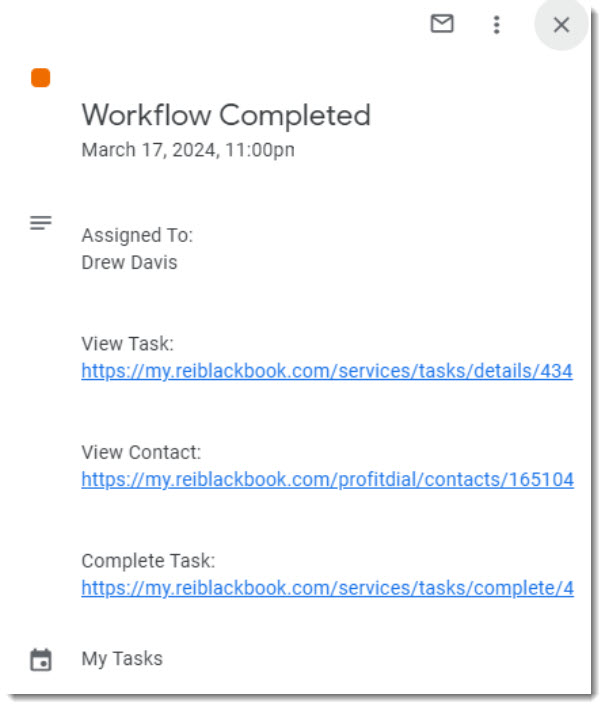
Task: Open the three-dot options menu
Action: click(x=497, y=25)
